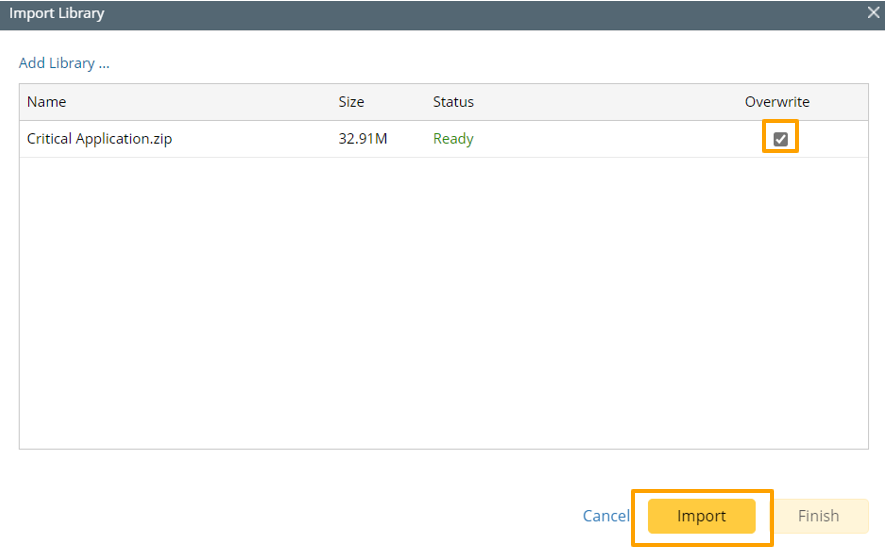Screen dimensions: 885x555
Task: Click the empty middle of the title bar
Action: (x=450, y=14)
